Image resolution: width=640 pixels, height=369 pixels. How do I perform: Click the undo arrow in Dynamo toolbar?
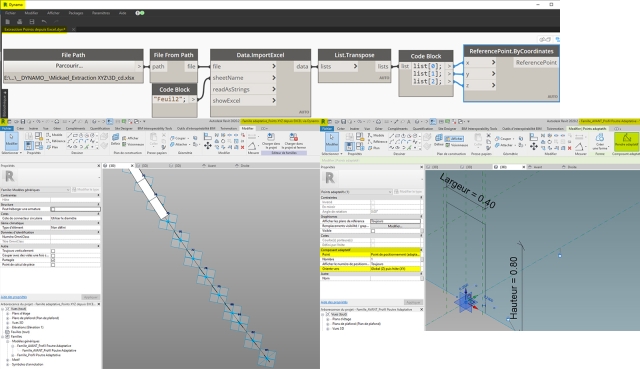[44, 22]
